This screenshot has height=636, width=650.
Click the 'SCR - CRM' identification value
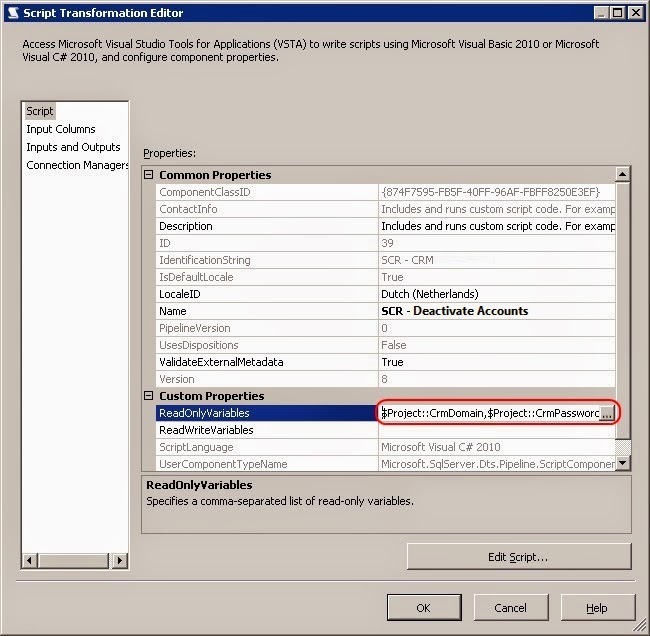point(407,260)
